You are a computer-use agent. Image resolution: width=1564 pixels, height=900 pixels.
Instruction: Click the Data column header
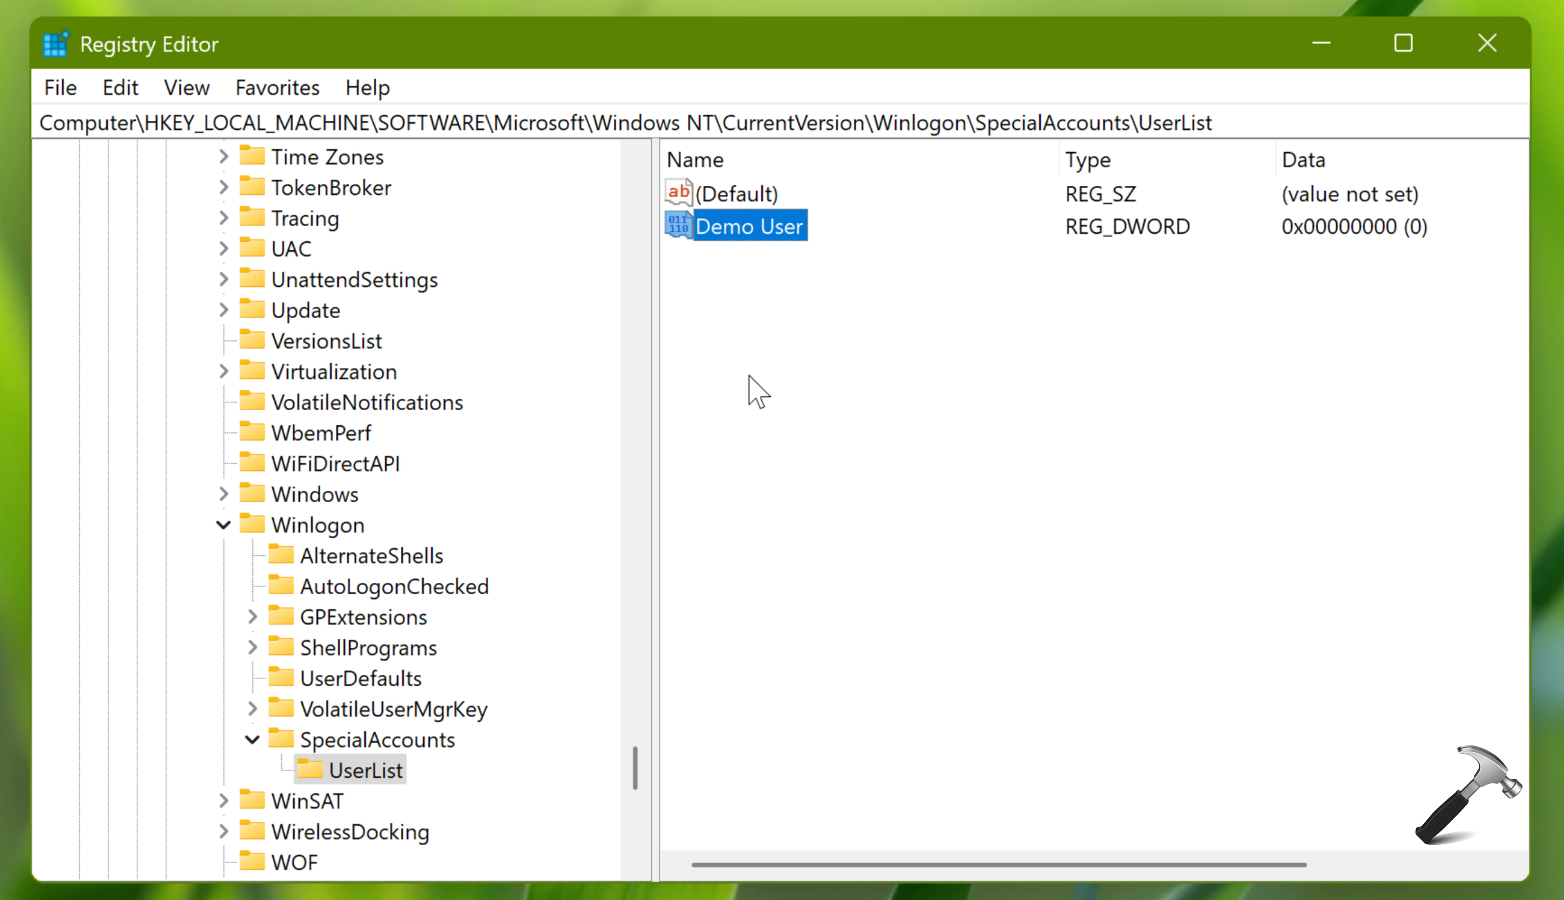click(x=1303, y=160)
